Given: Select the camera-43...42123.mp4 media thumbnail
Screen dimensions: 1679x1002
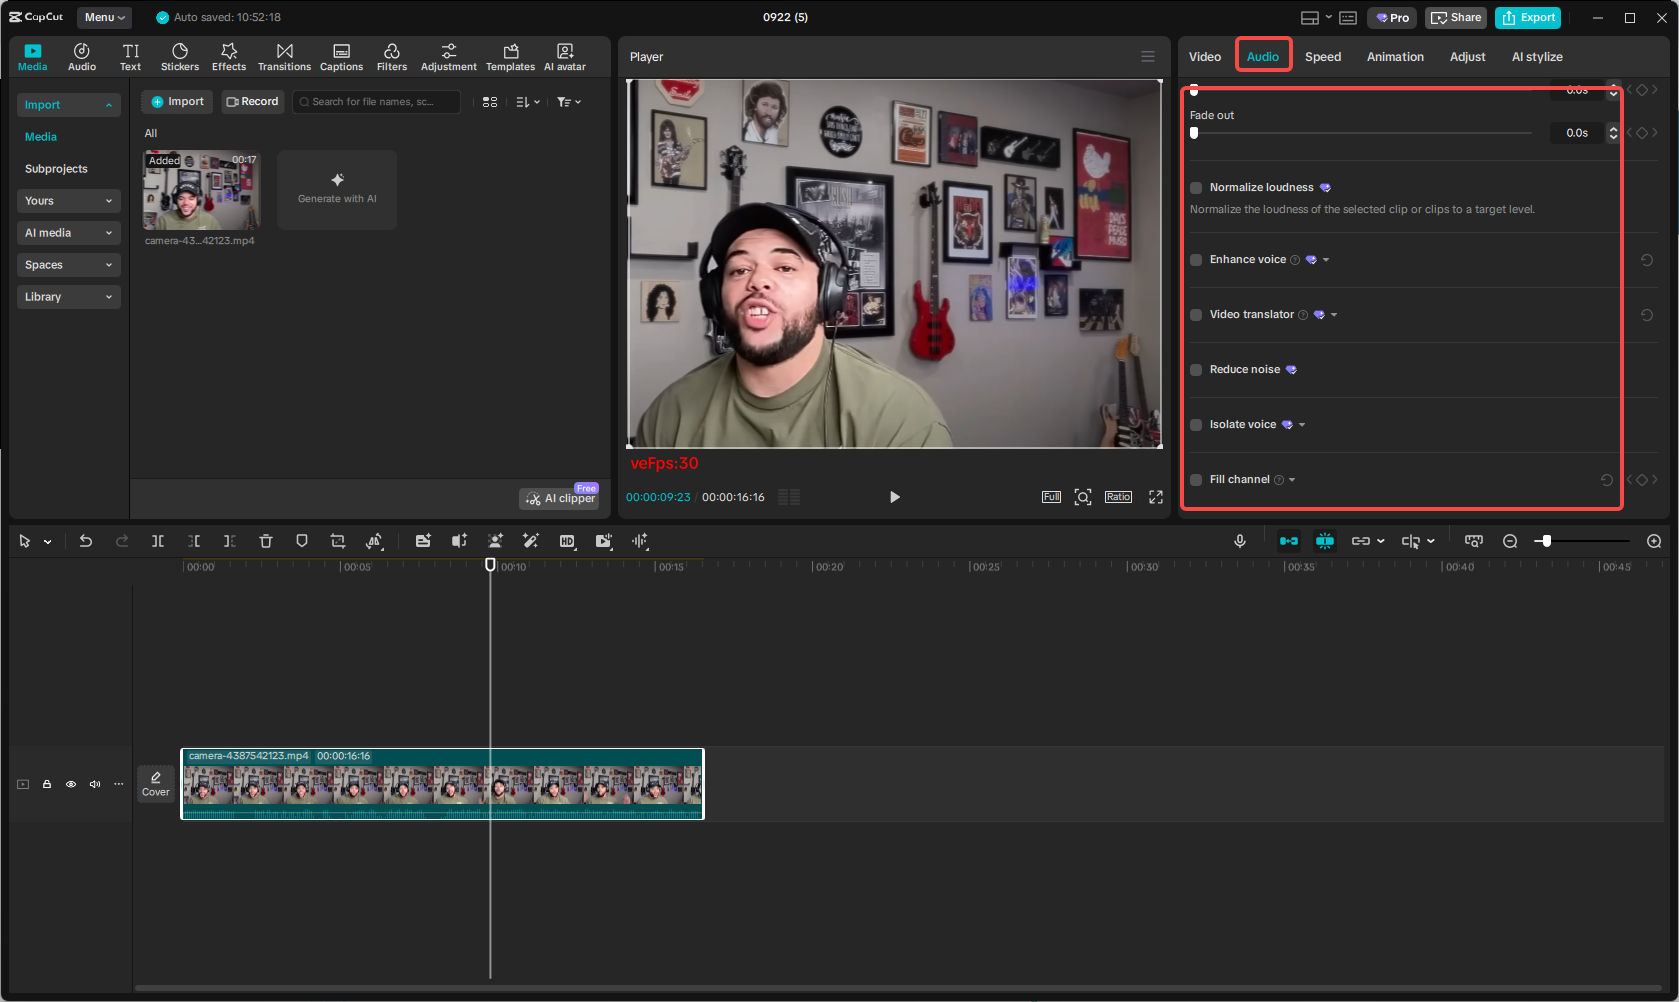Looking at the screenshot, I should point(201,190).
